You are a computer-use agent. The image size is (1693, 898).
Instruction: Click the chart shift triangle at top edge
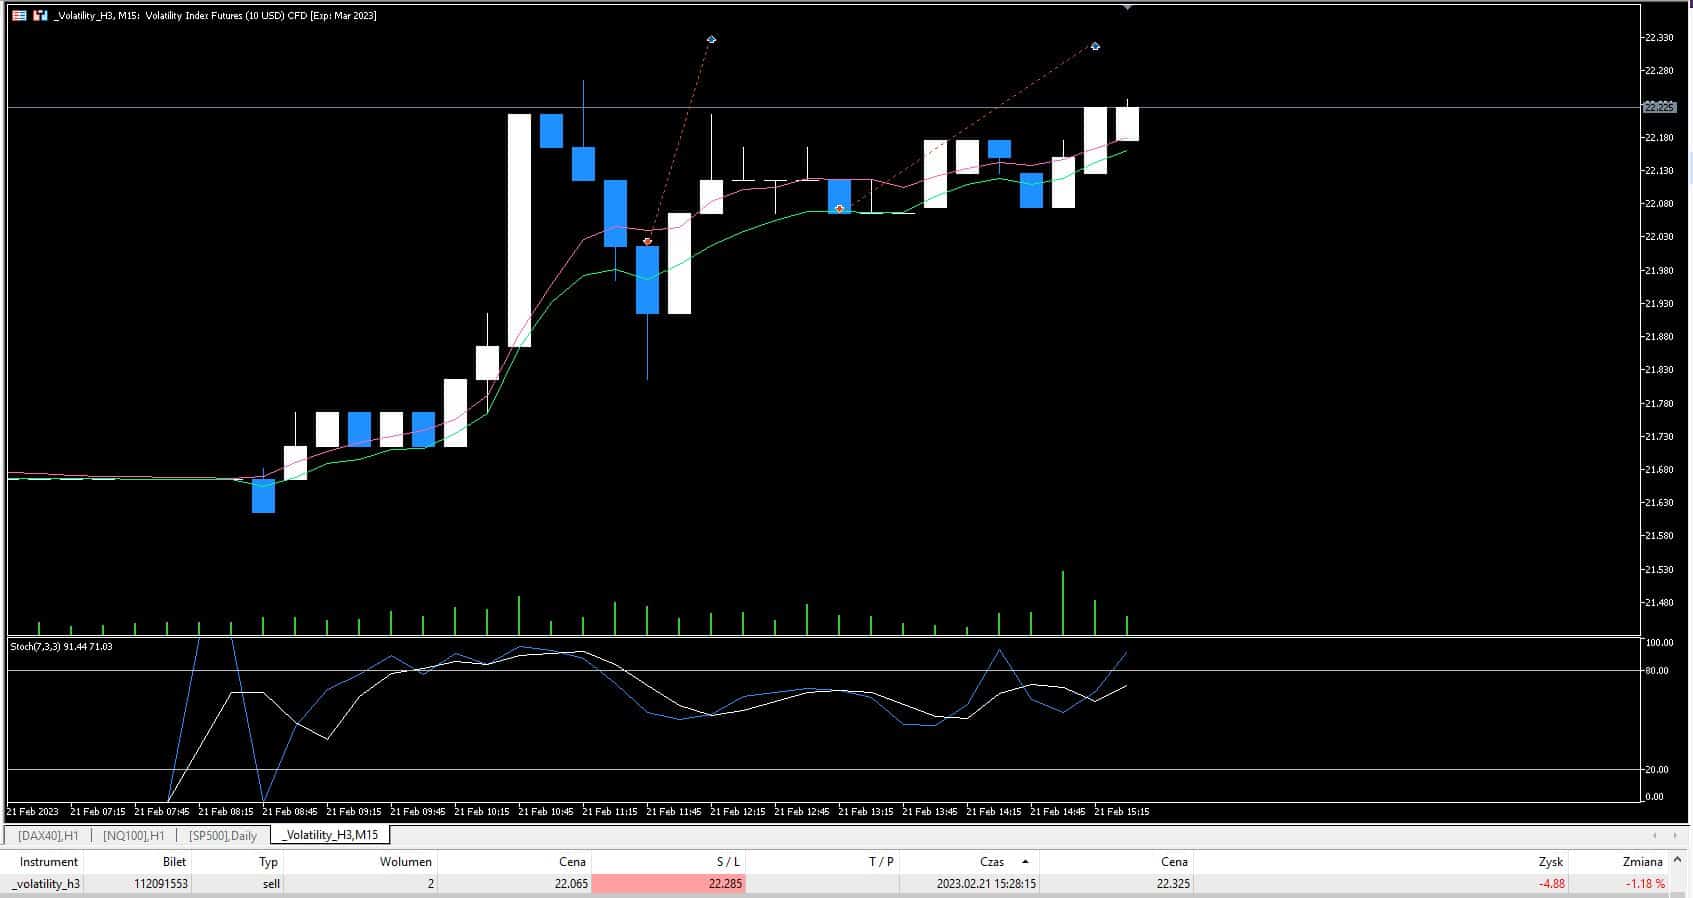pyautogui.click(x=1127, y=7)
